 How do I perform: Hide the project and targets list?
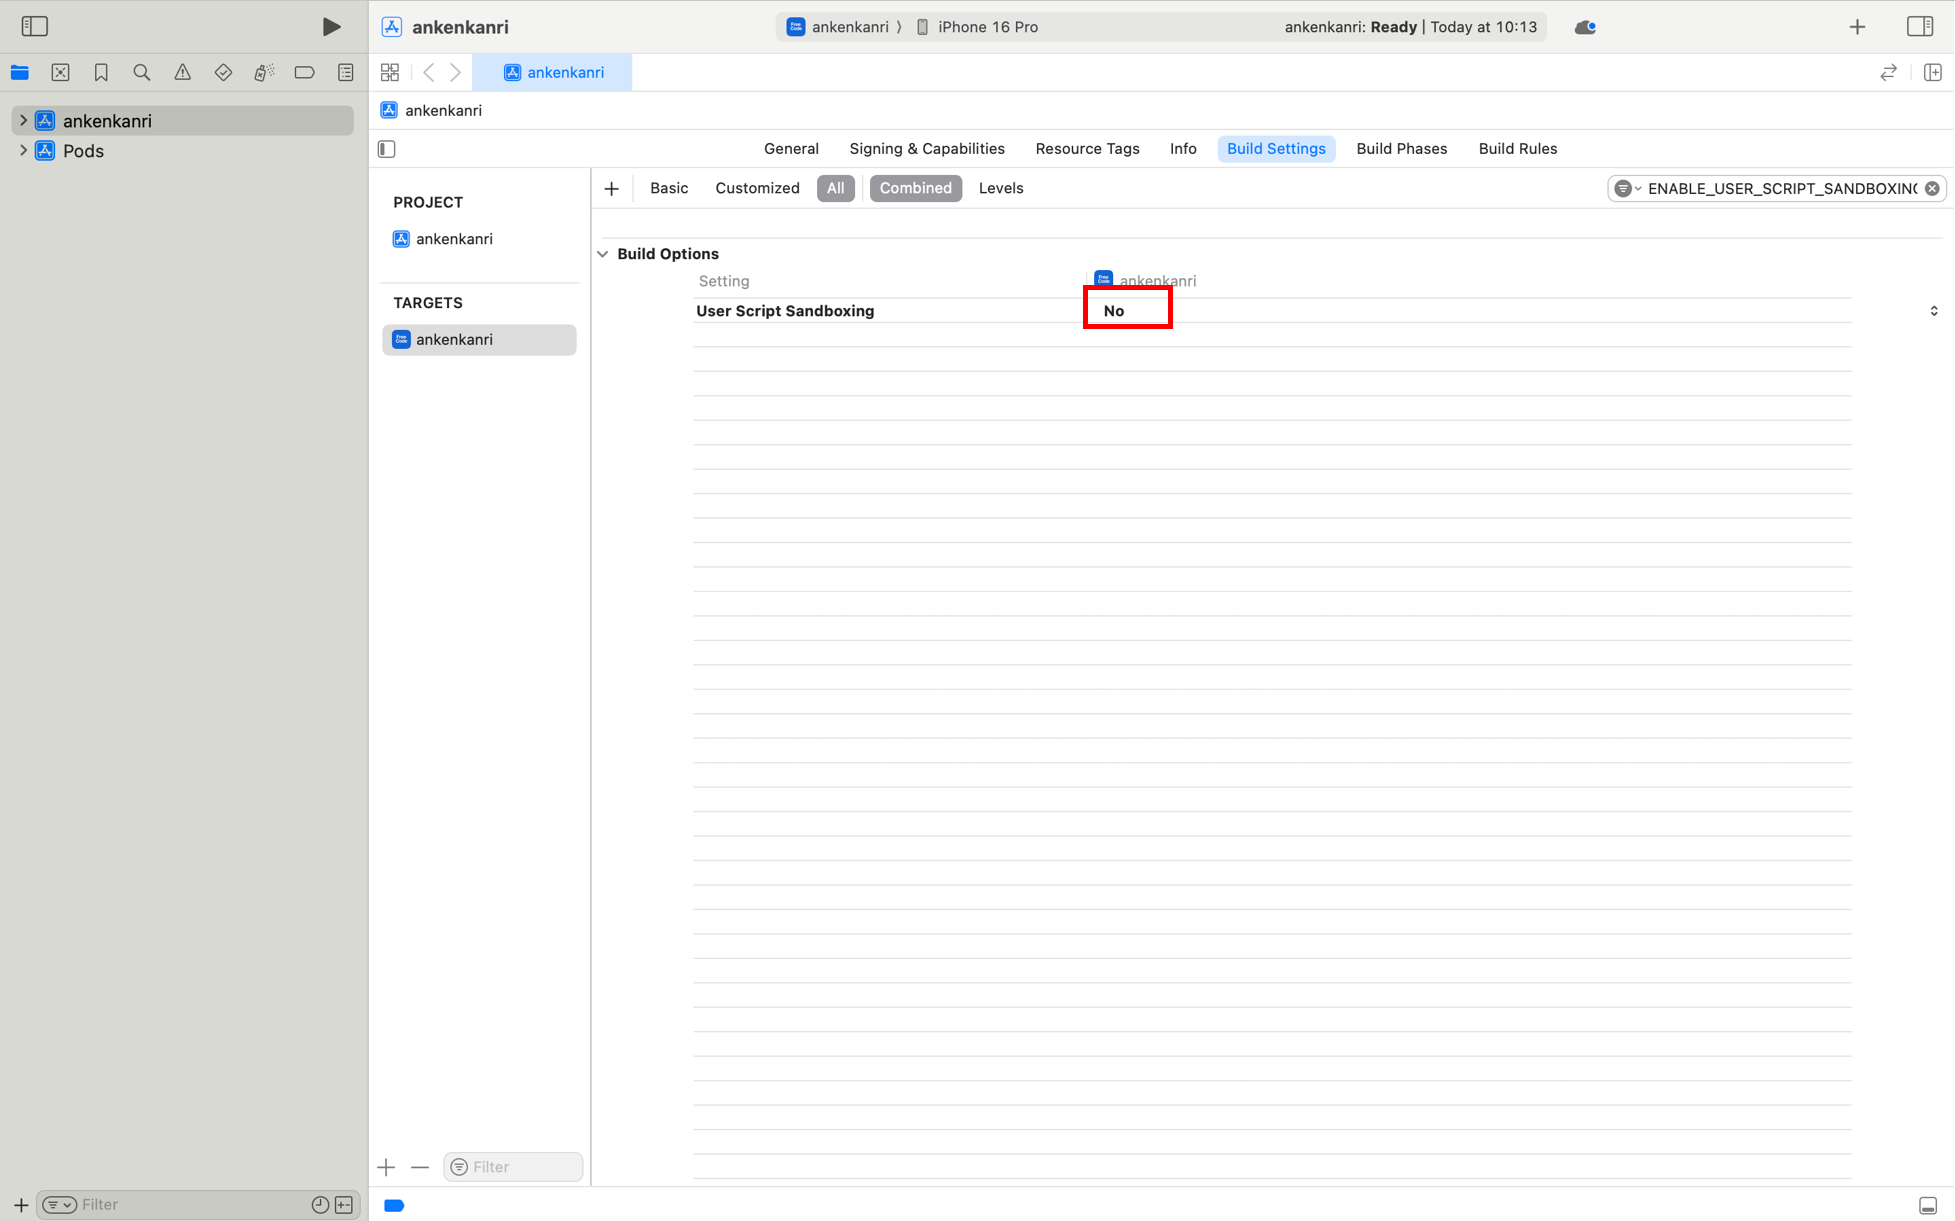tap(387, 149)
